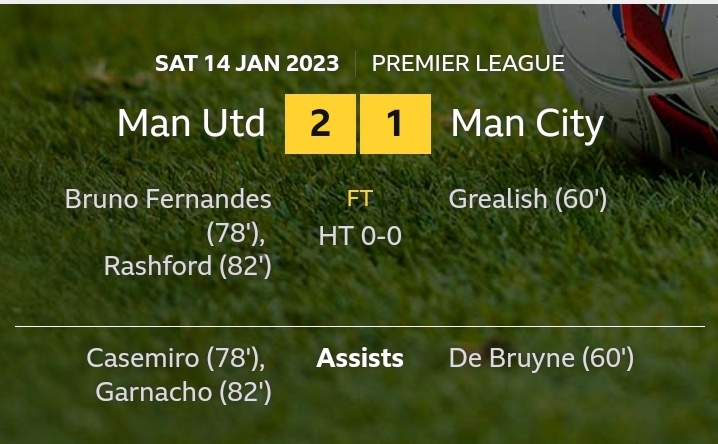The width and height of the screenshot is (718, 444).
Task: Click the 78' goal minute under Bruno Fernandes
Action: (236, 233)
